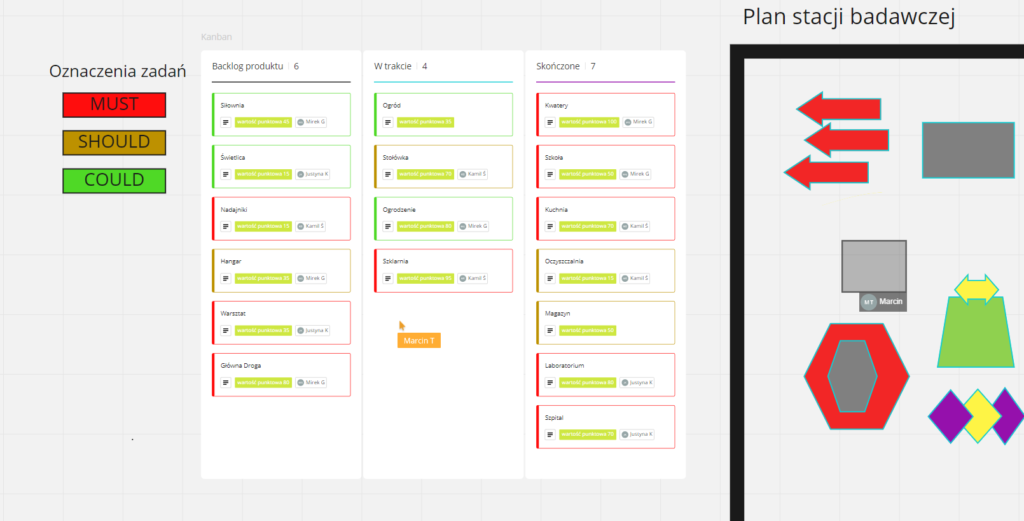Image resolution: width=1024 pixels, height=521 pixels.
Task: Click the red MUST legend box
Action: coord(114,105)
